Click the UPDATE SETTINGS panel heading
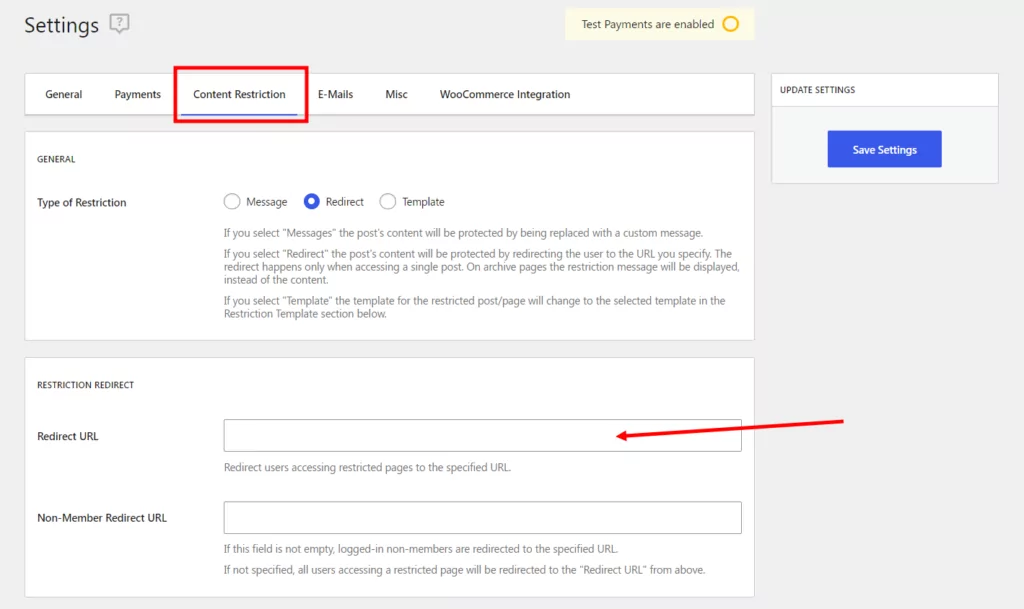 click(x=817, y=90)
